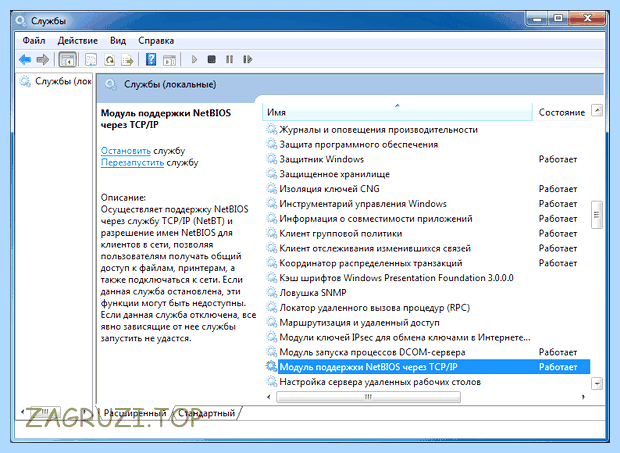Select Защитник Windows service row
Screen dimensions: 620x453
(x=427, y=159)
